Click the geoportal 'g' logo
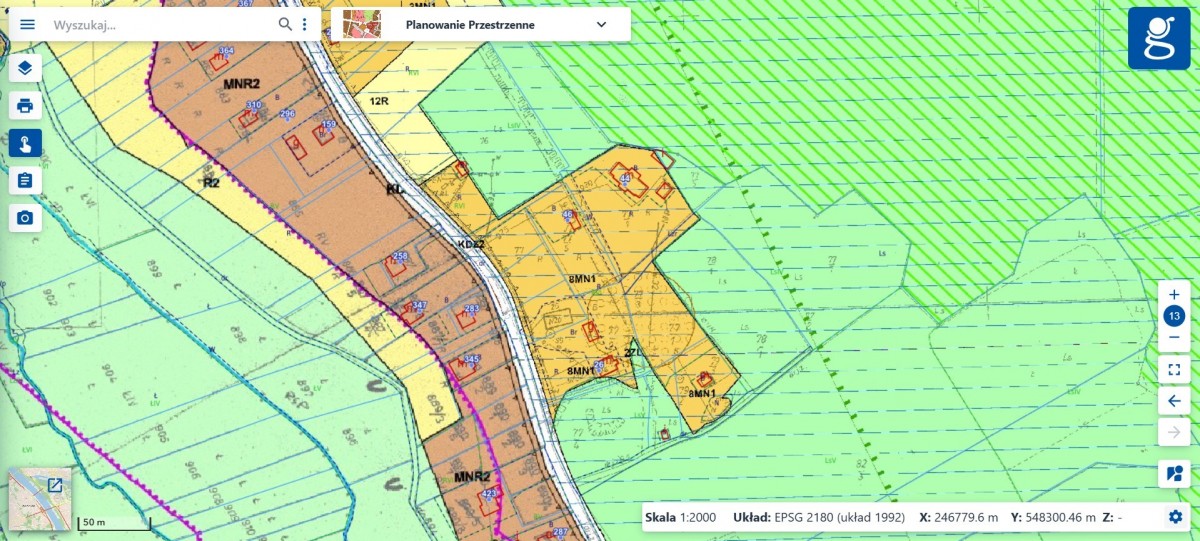This screenshot has width=1200, height=541. coord(1159,38)
